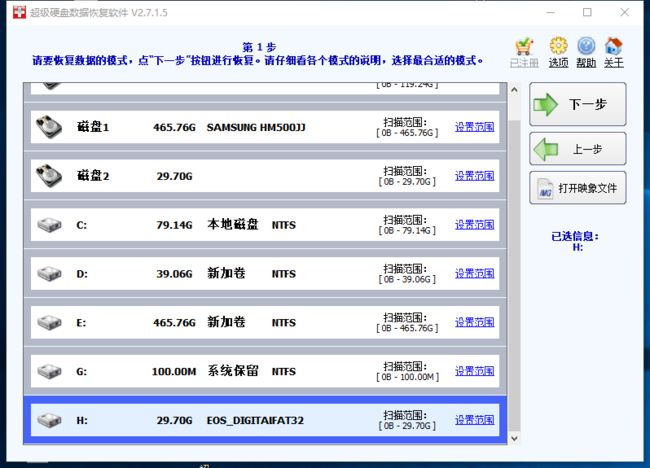Screen dimensions: 650x468
Task: Click the 上一步 previous step button
Action: coord(577,149)
